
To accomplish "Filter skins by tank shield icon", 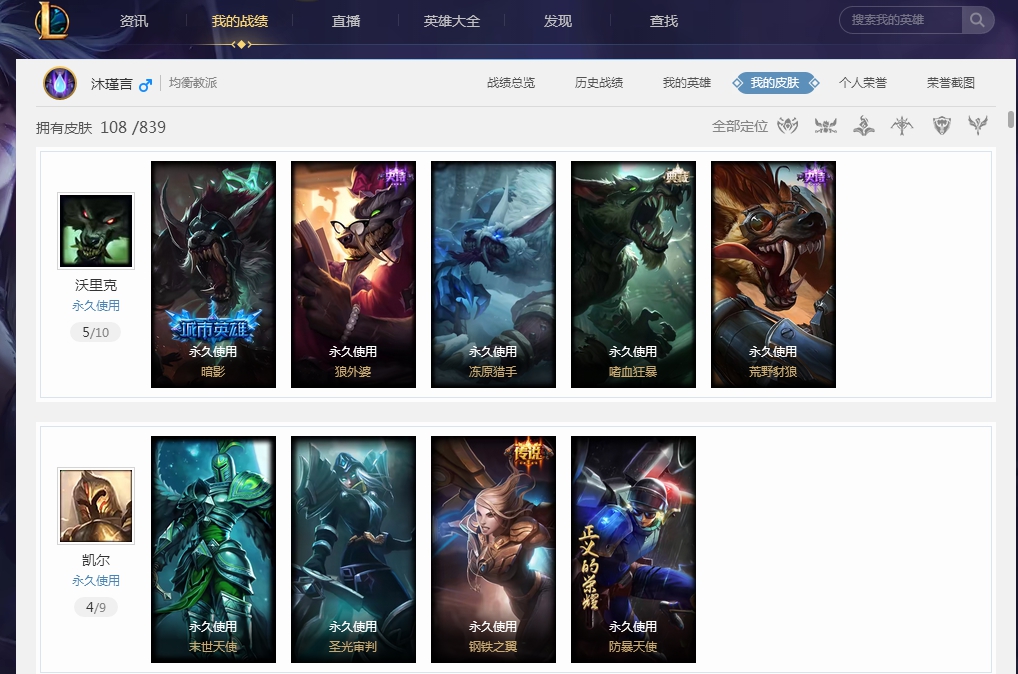I will point(941,125).
